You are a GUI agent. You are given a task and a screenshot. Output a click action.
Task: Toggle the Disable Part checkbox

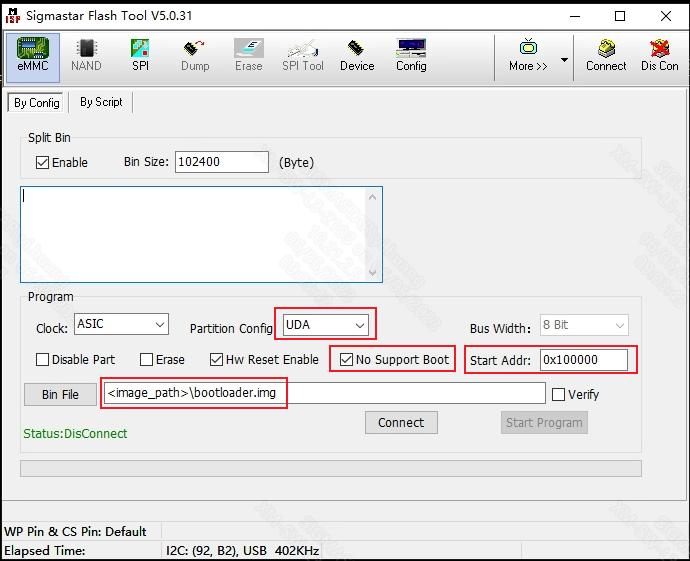[x=42, y=359]
